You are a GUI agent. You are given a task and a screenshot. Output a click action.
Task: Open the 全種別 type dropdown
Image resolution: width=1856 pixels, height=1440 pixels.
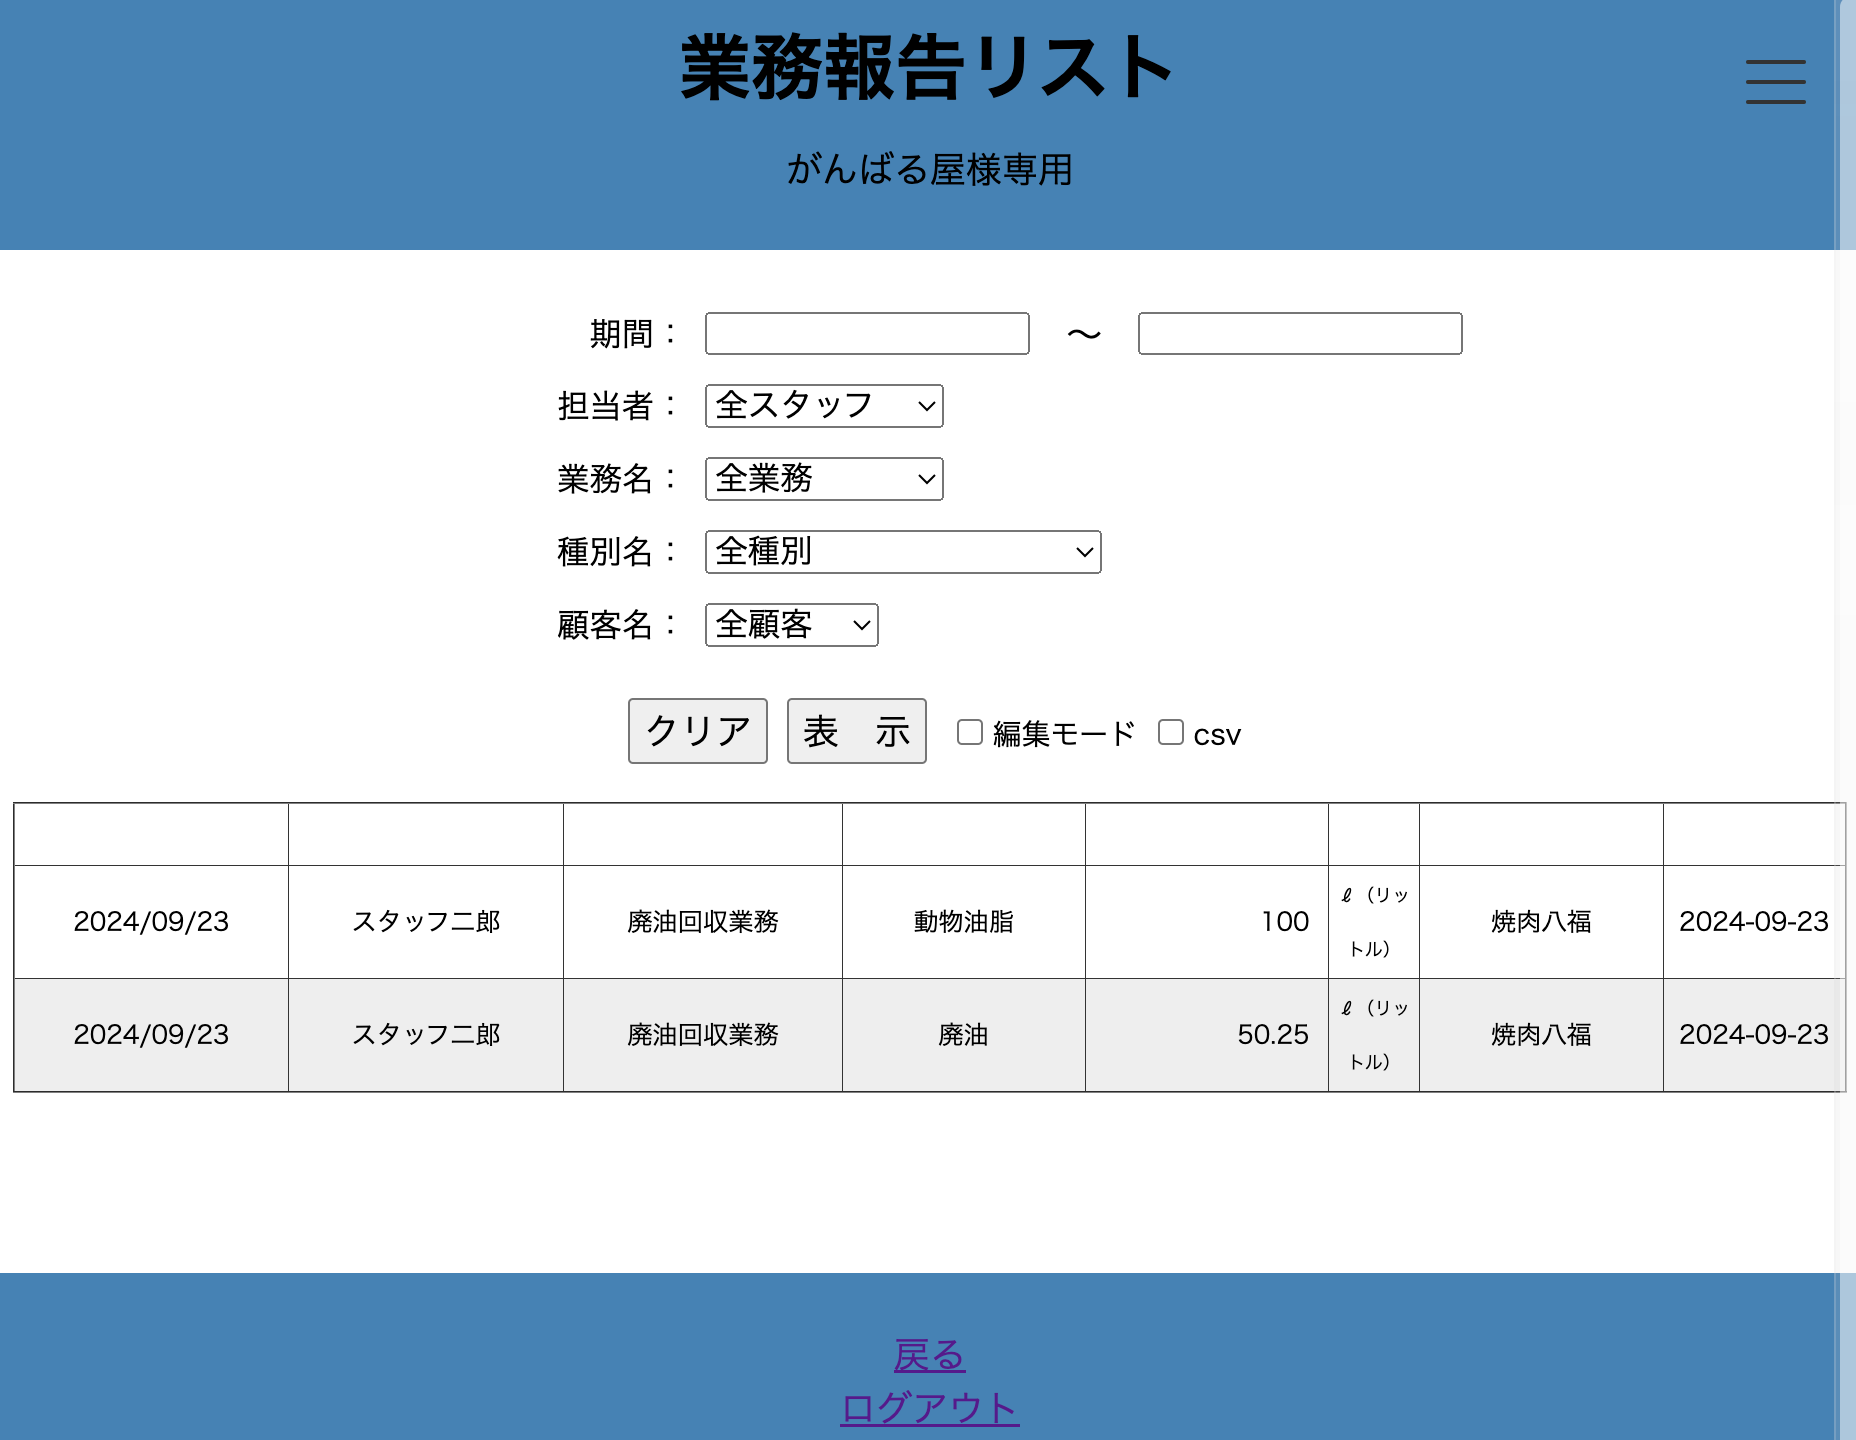pos(902,552)
